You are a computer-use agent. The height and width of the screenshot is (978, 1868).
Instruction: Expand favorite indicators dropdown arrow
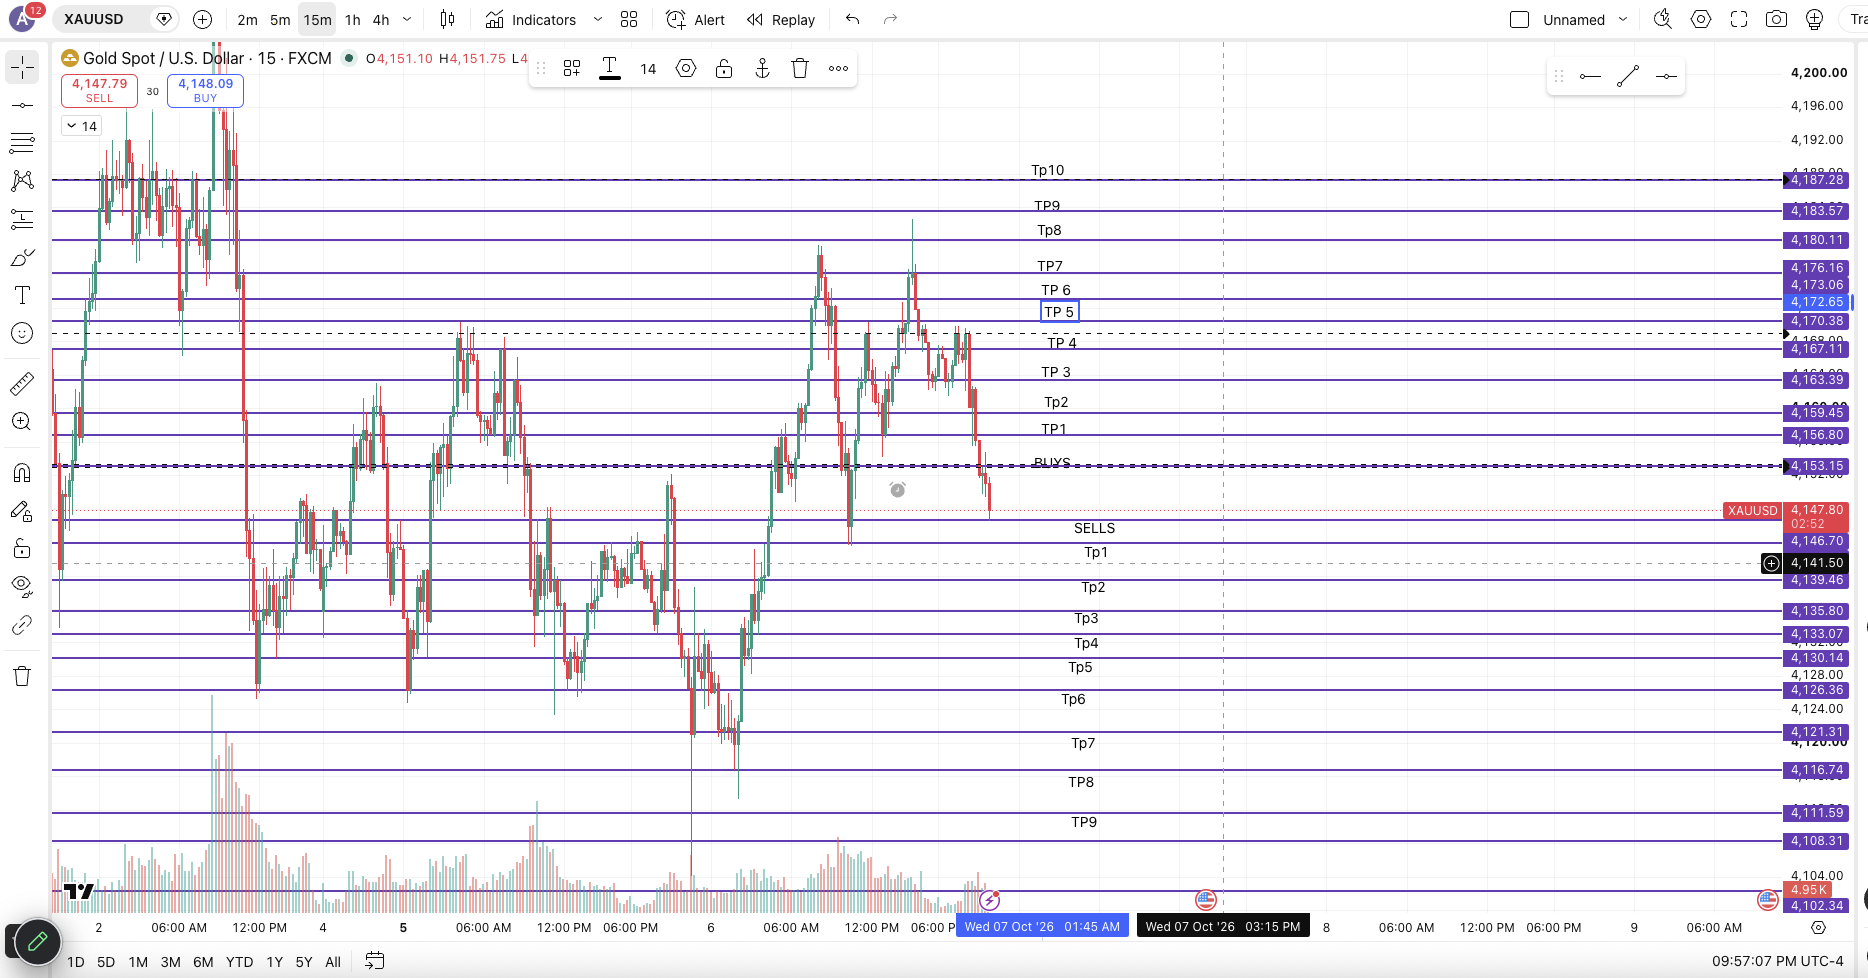click(598, 19)
